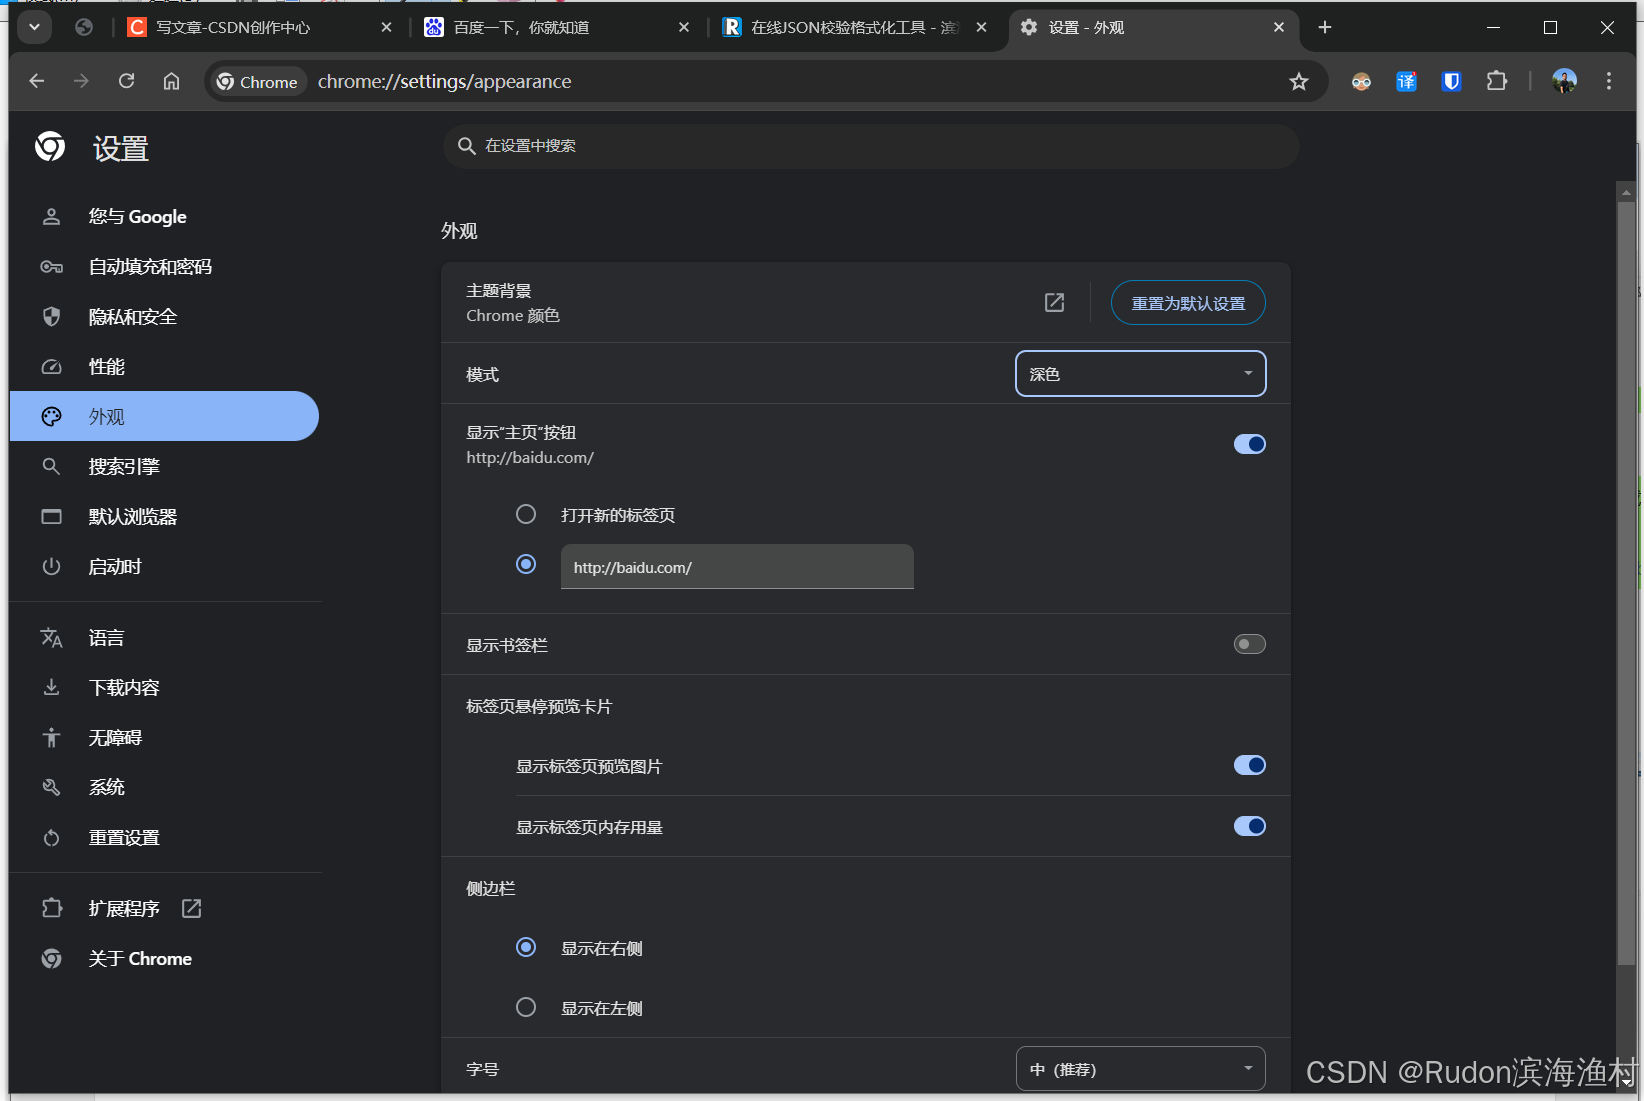This screenshot has height=1101, width=1644.
Task: Open the extensions puzzle icon
Action: 1496,81
